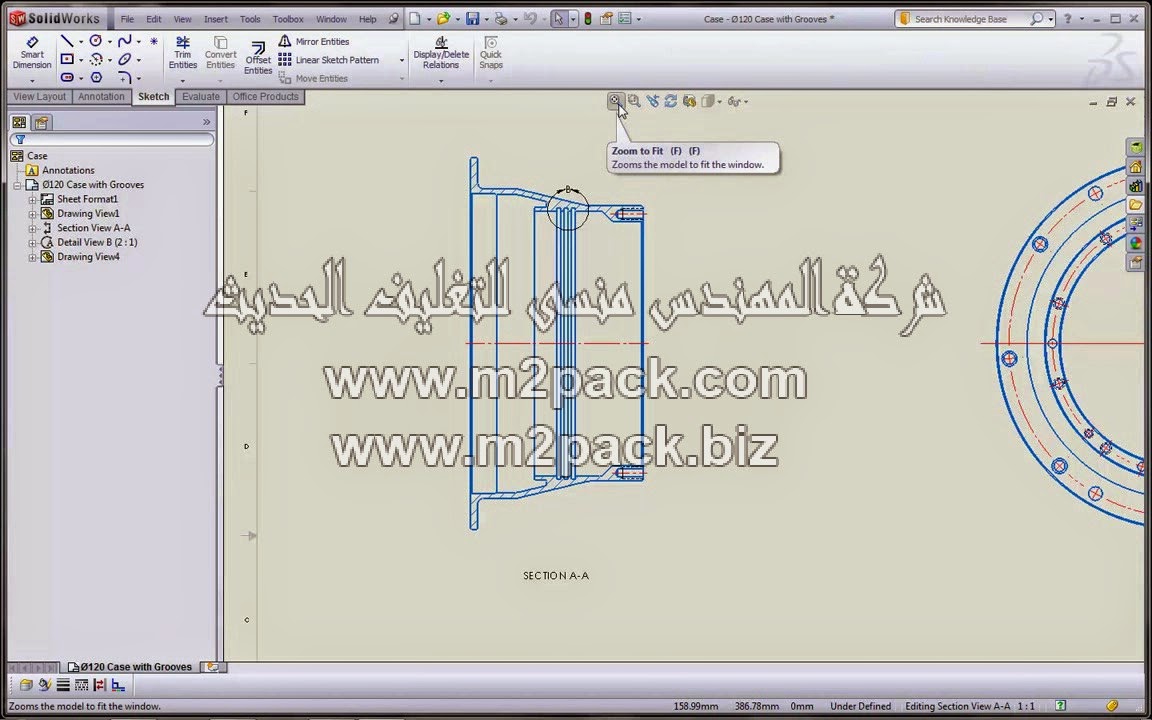Click the Add Sheet tab icon
This screenshot has height=720, width=1152.
tap(212, 667)
